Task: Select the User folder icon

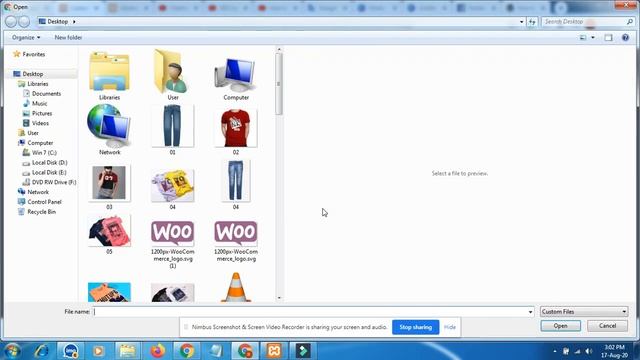Action: pyautogui.click(x=172, y=71)
